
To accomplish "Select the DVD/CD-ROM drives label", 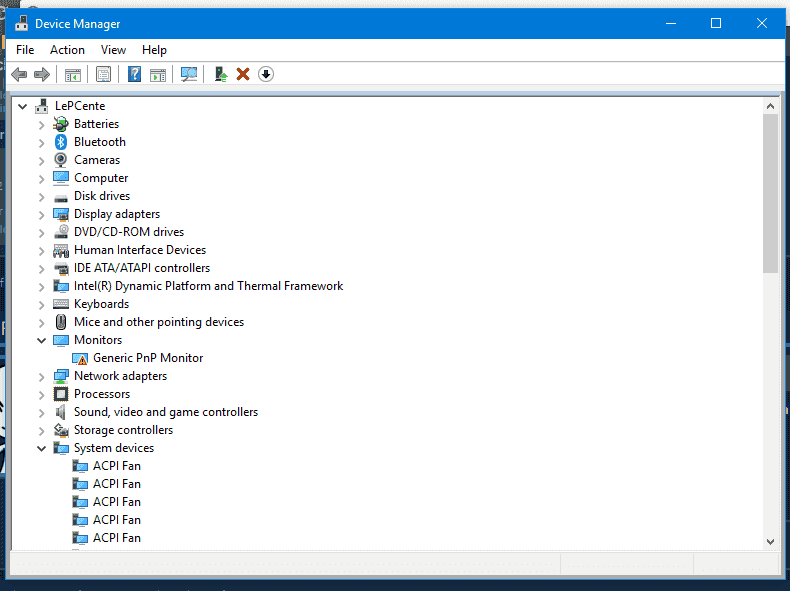I will [x=129, y=232].
